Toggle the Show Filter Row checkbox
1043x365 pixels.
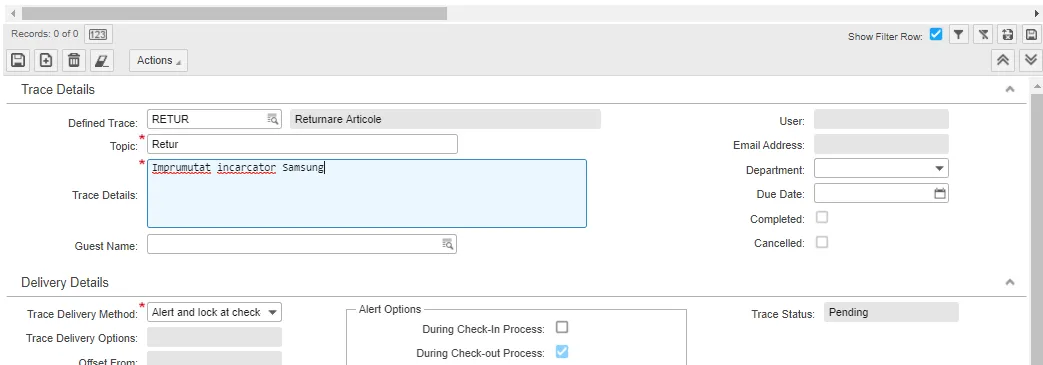coord(935,35)
